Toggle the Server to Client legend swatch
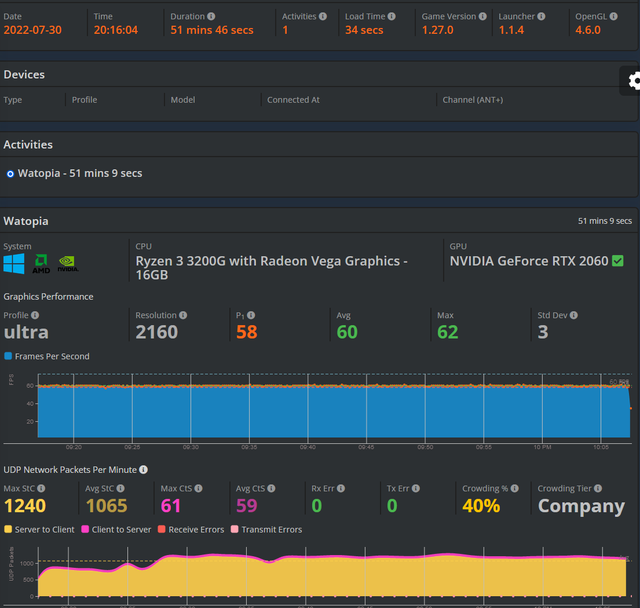 8,529
